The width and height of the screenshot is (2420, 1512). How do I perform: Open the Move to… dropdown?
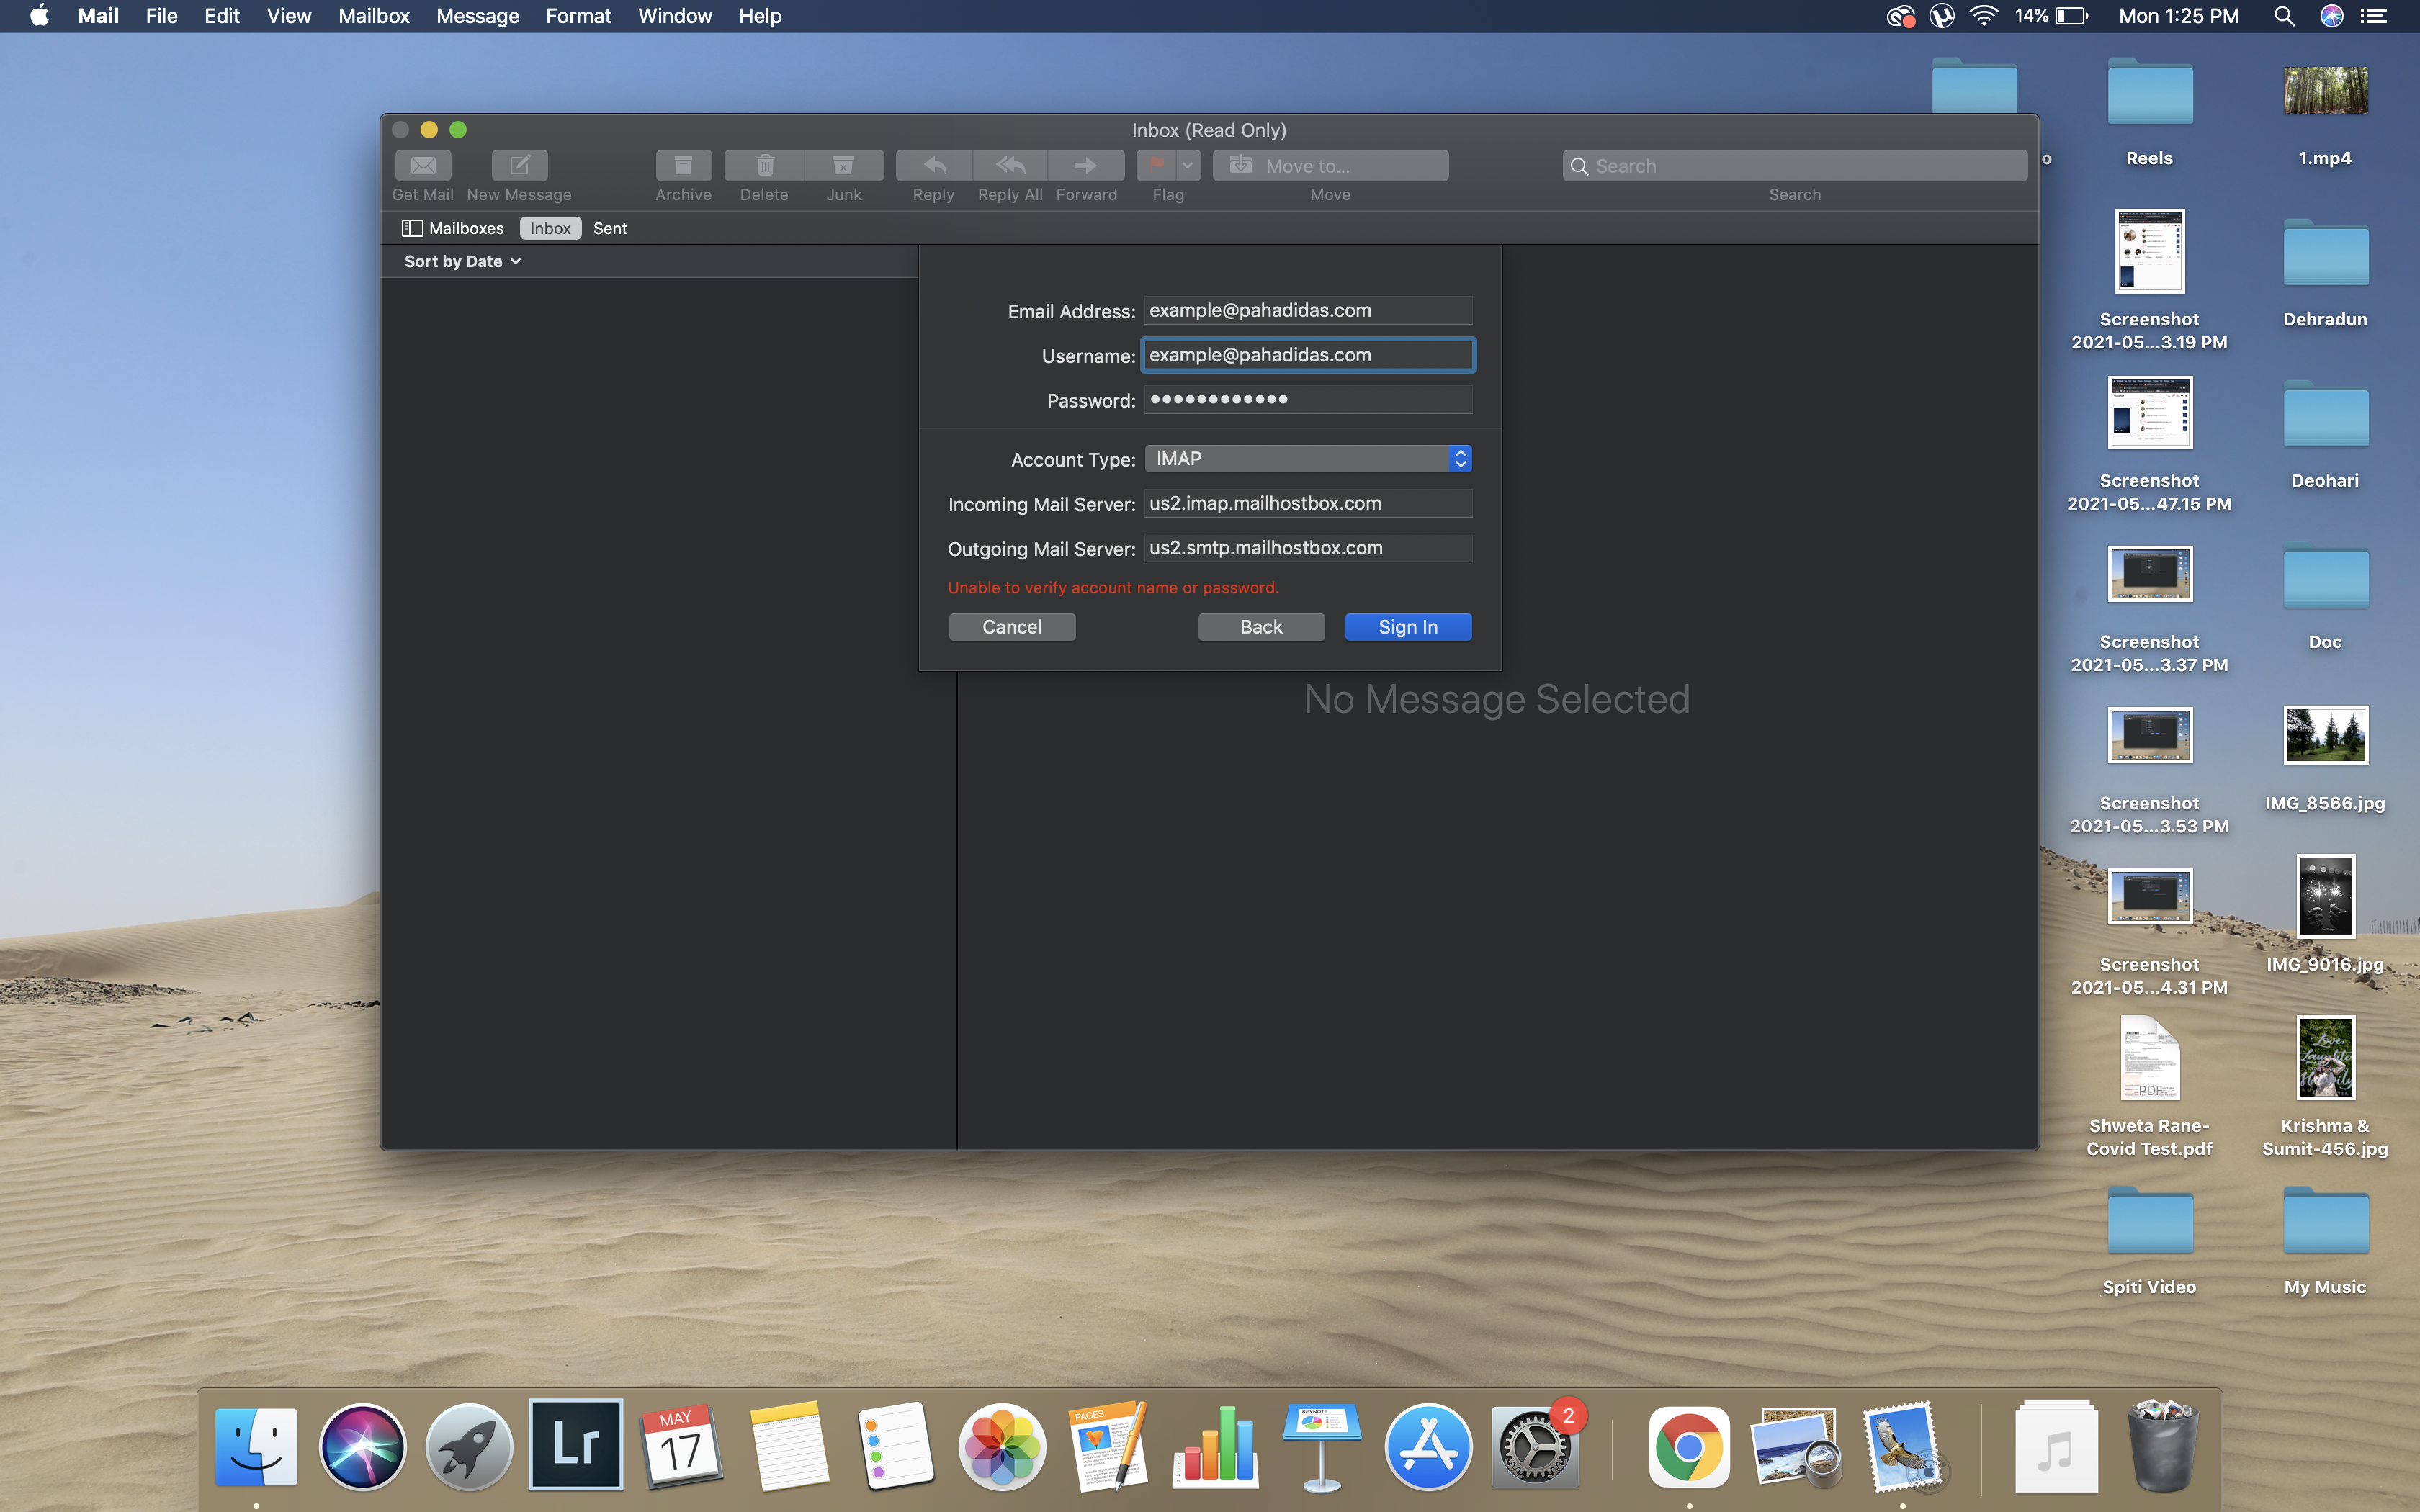(x=1330, y=166)
